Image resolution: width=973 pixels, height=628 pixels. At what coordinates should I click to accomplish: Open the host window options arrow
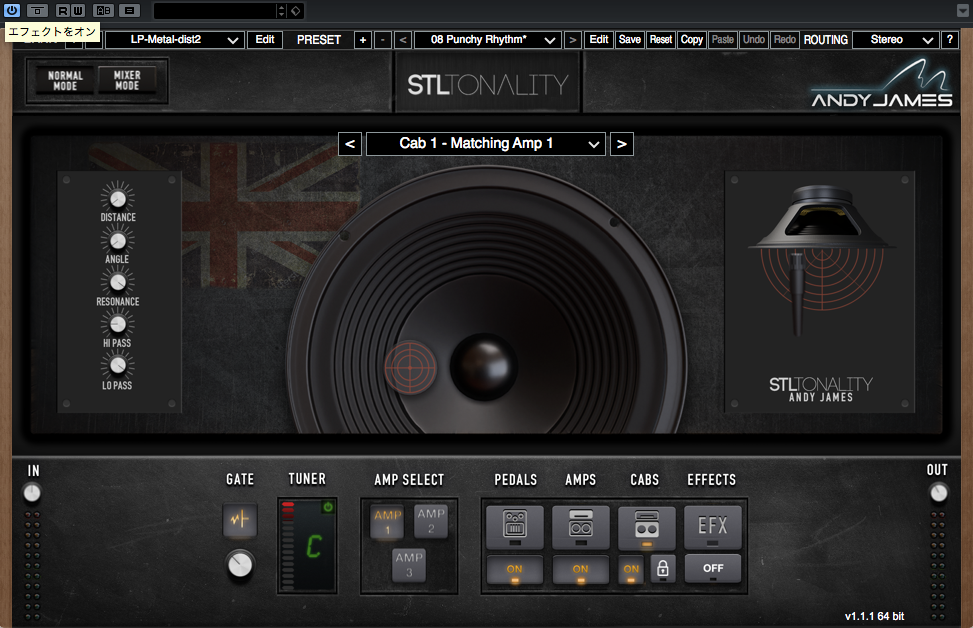[962, 11]
